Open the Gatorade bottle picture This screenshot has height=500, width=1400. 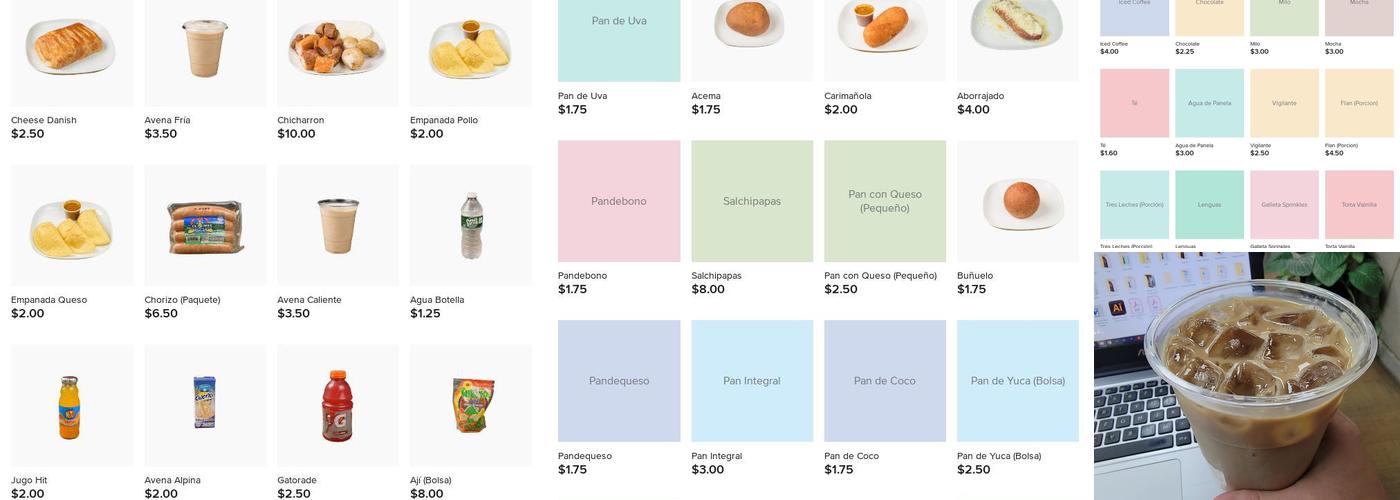click(338, 405)
